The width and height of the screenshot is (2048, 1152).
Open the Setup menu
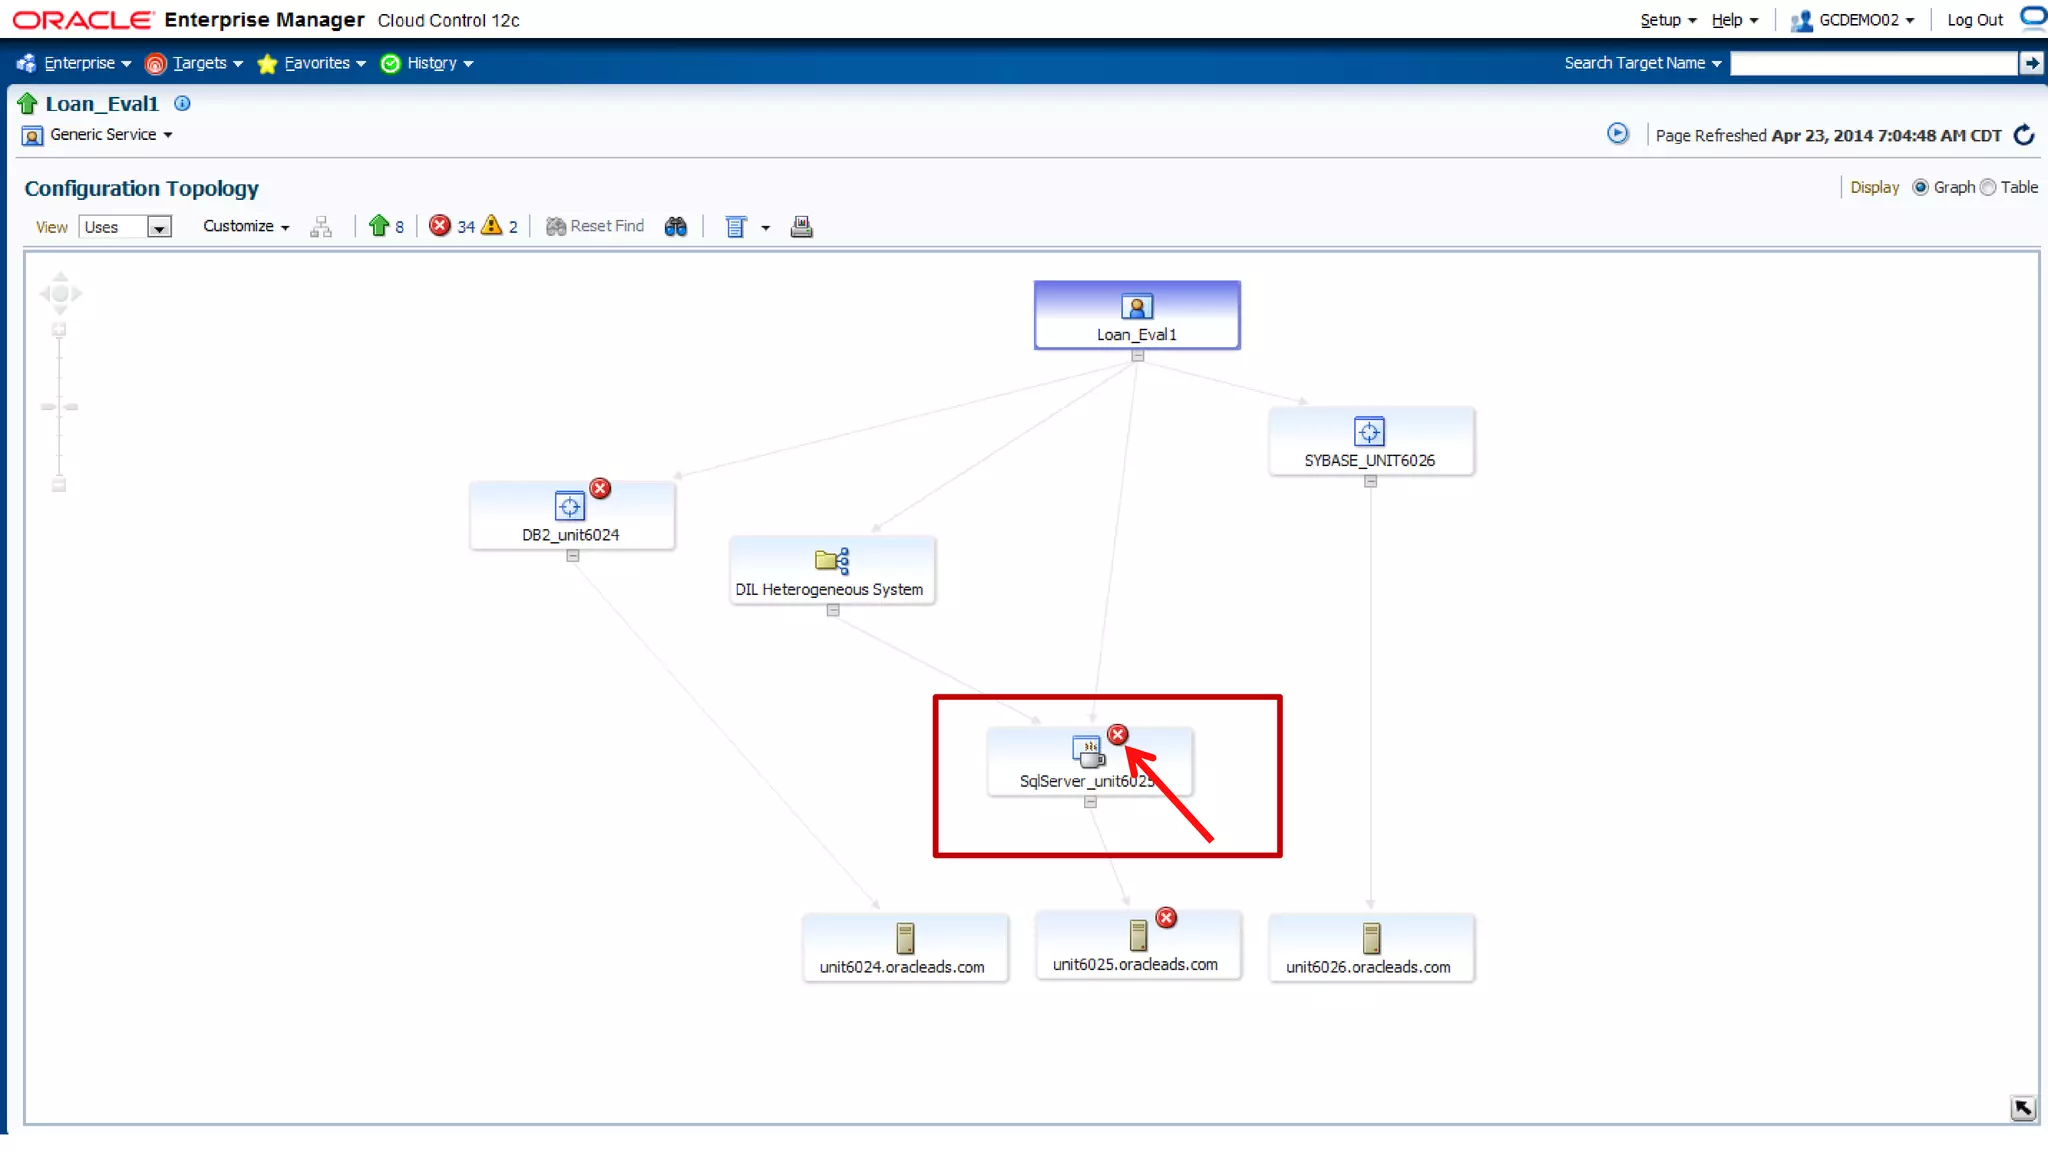[1667, 20]
